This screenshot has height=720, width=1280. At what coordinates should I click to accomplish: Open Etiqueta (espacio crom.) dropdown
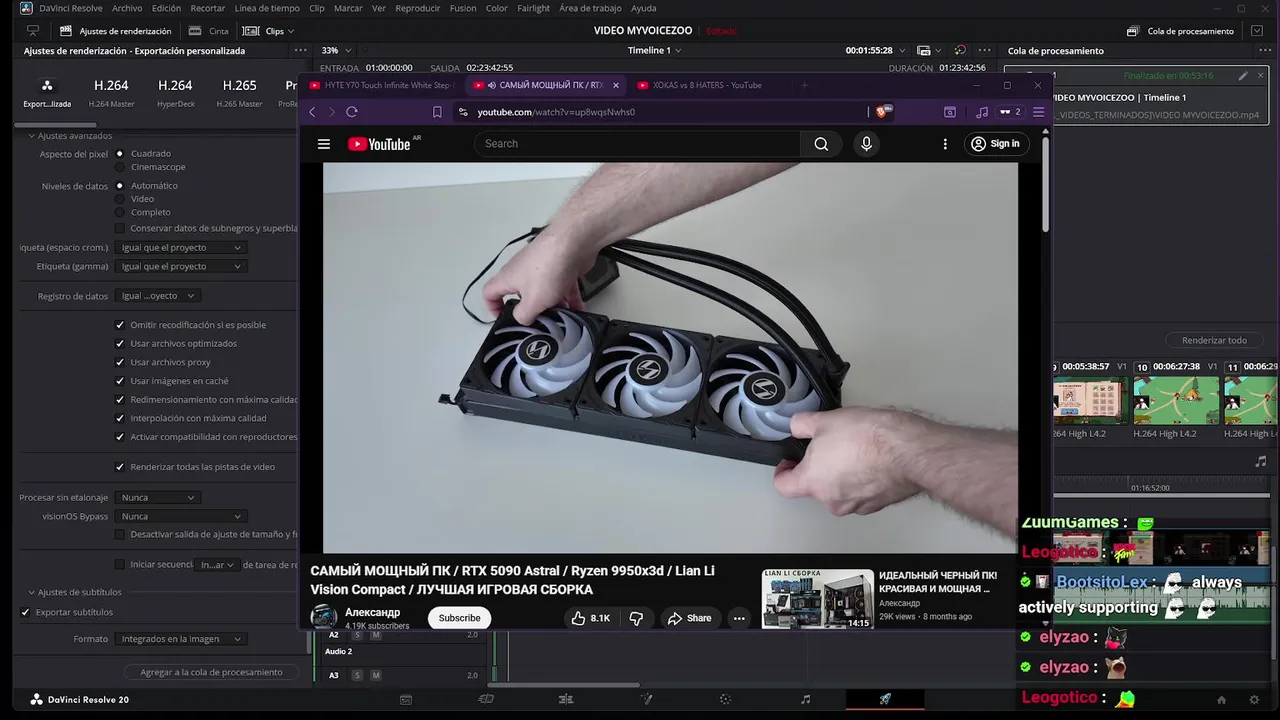181,248
